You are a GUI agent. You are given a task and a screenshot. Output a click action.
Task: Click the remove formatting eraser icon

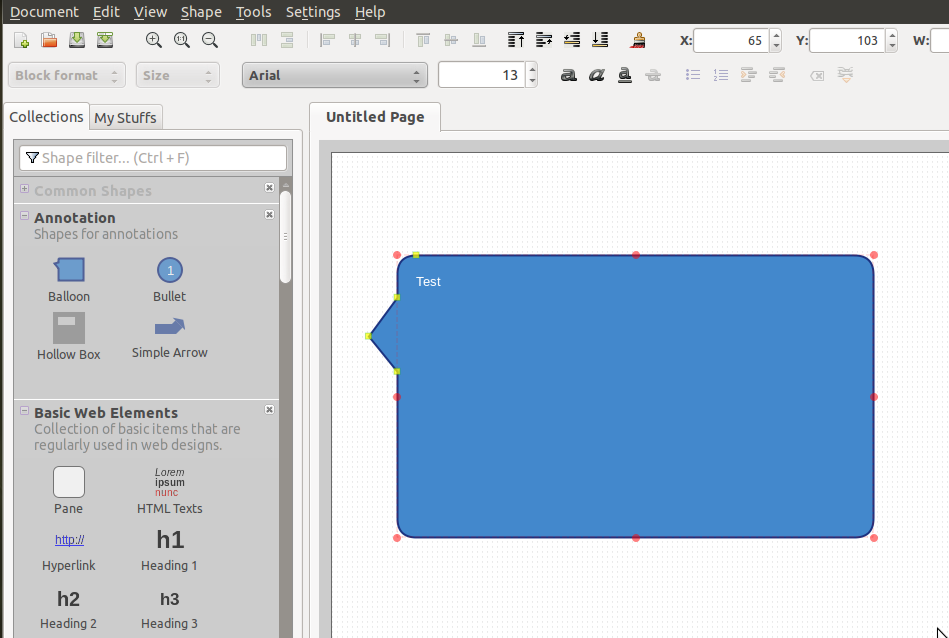(817, 76)
